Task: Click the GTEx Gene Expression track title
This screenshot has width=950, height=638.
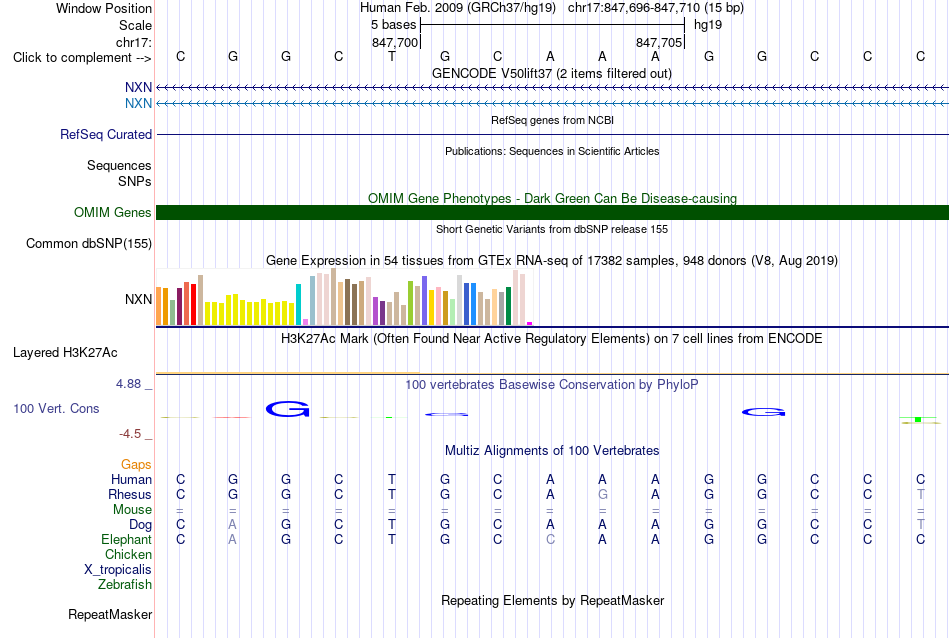Action: [552, 261]
